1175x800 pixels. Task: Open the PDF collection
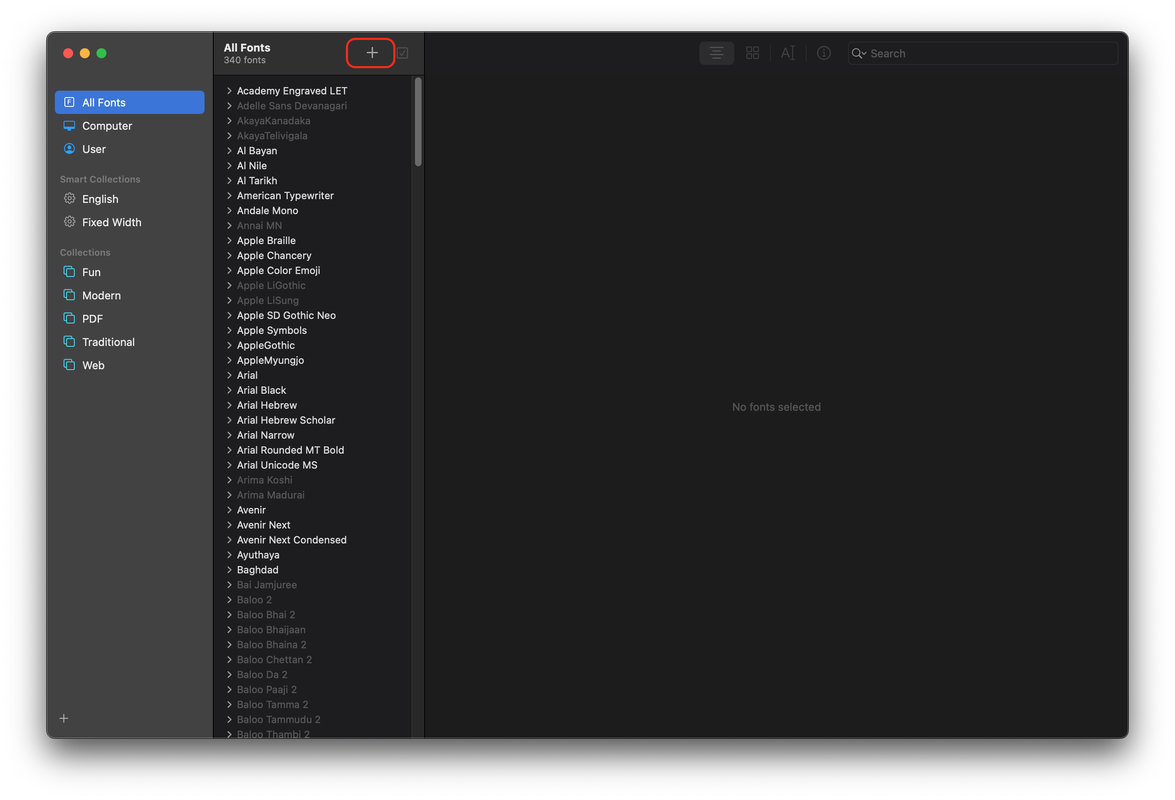pyautogui.click(x=130, y=319)
